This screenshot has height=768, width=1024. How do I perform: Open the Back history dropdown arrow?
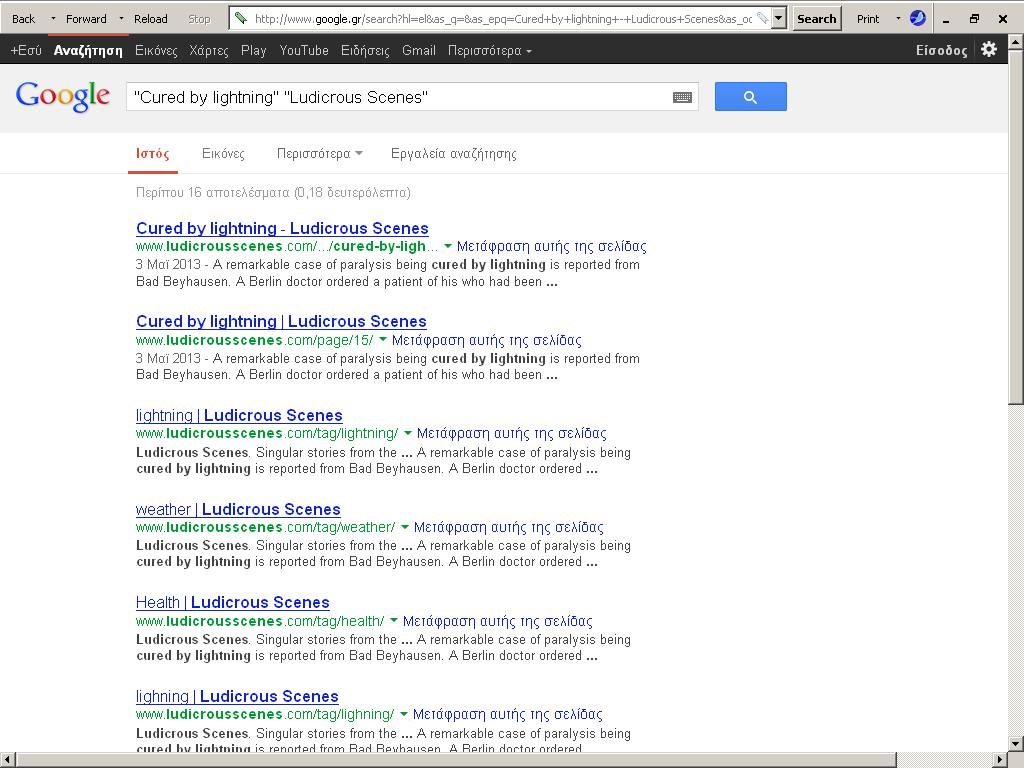coord(53,18)
